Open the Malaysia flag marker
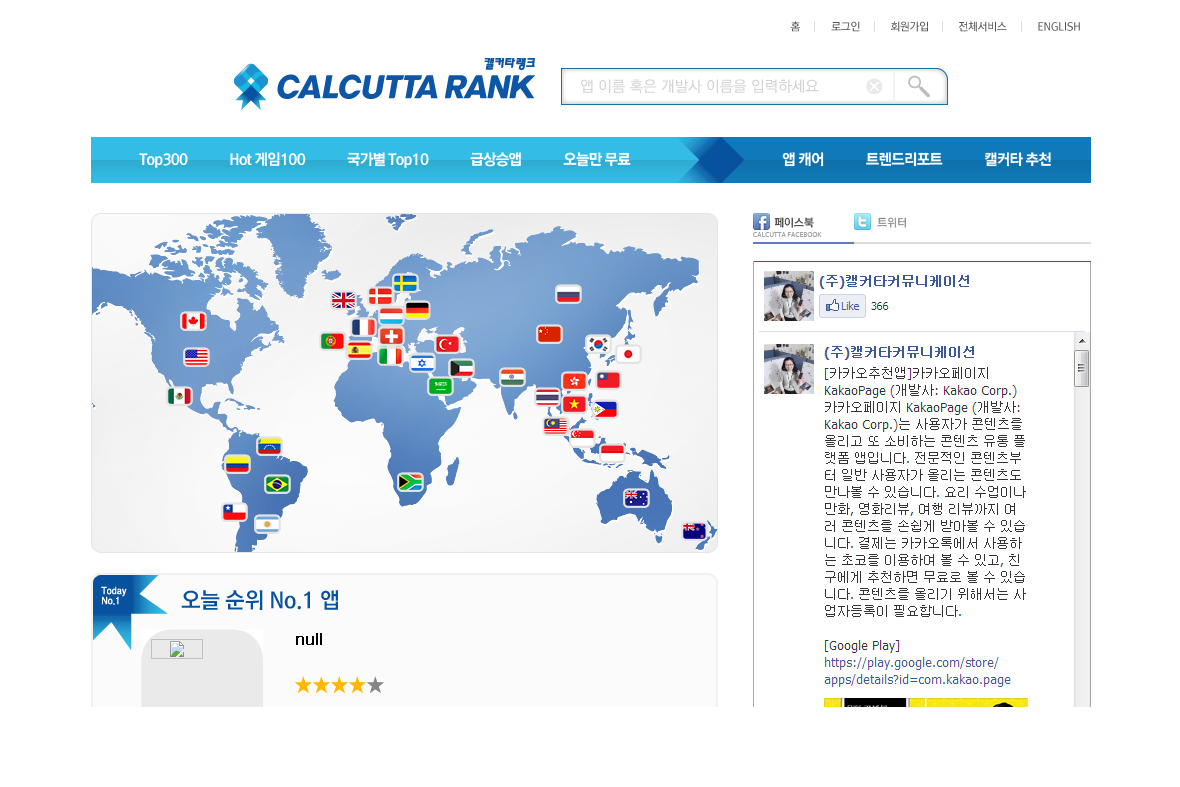Screen dimensions: 1180x787 tap(555, 426)
